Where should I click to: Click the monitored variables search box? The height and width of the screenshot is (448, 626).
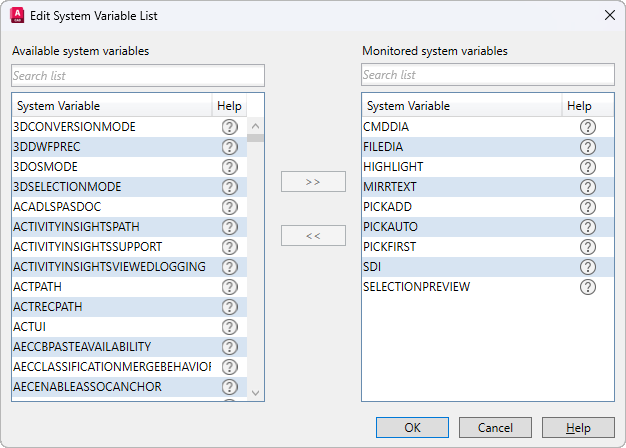point(488,75)
